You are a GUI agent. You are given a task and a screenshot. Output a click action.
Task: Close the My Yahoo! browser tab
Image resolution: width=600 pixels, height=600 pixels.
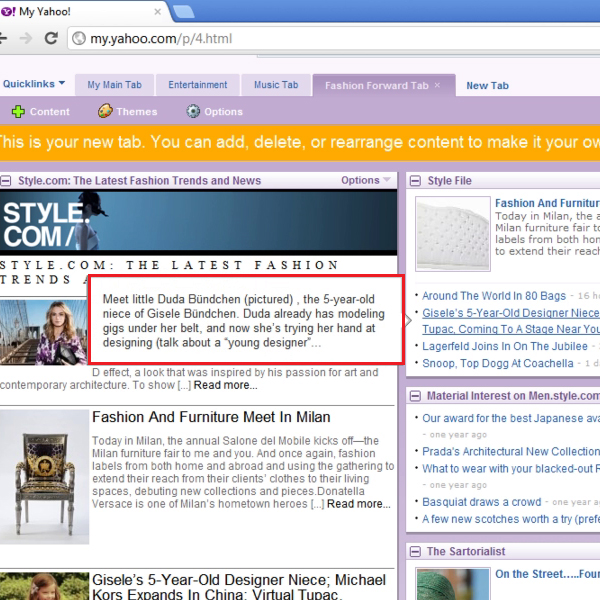157,12
